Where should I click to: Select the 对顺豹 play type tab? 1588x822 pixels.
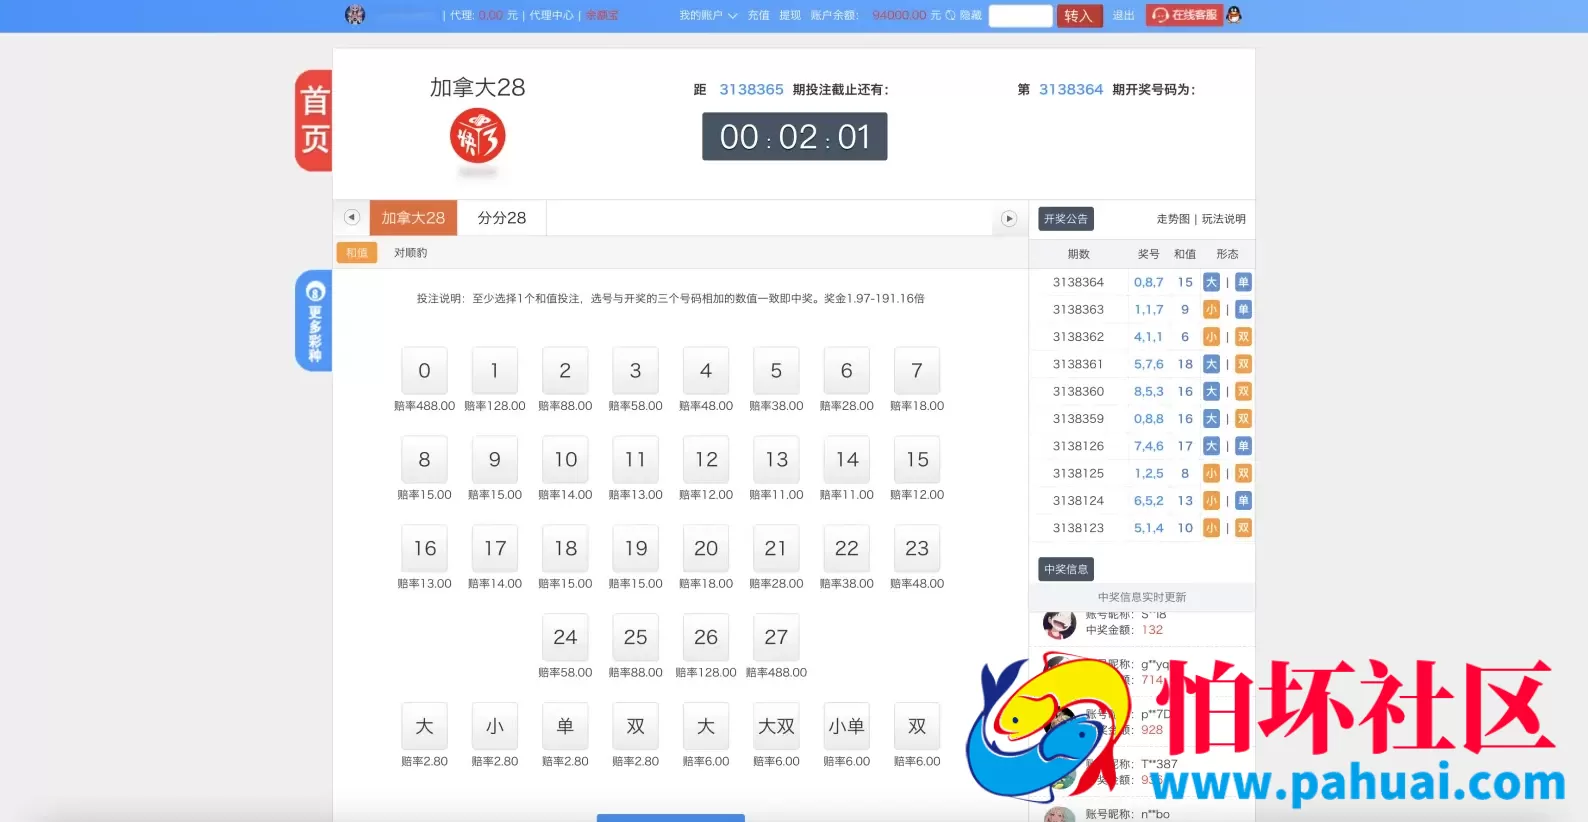(410, 253)
